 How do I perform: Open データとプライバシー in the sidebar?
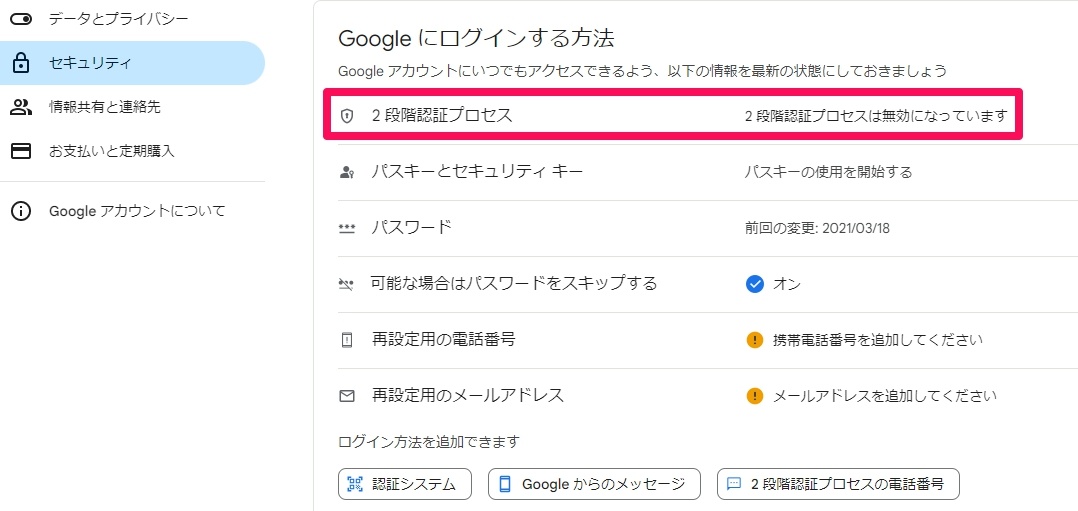(x=118, y=19)
